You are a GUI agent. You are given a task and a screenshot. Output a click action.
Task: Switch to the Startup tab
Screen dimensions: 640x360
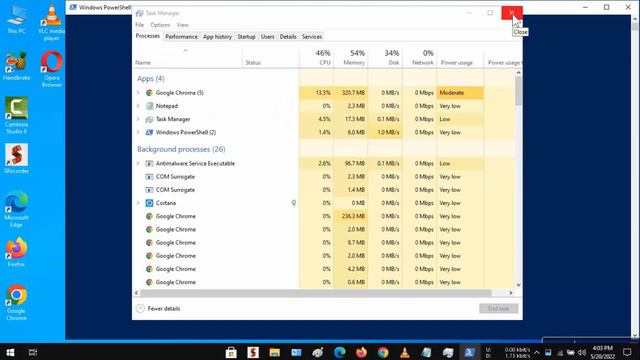[x=246, y=37]
